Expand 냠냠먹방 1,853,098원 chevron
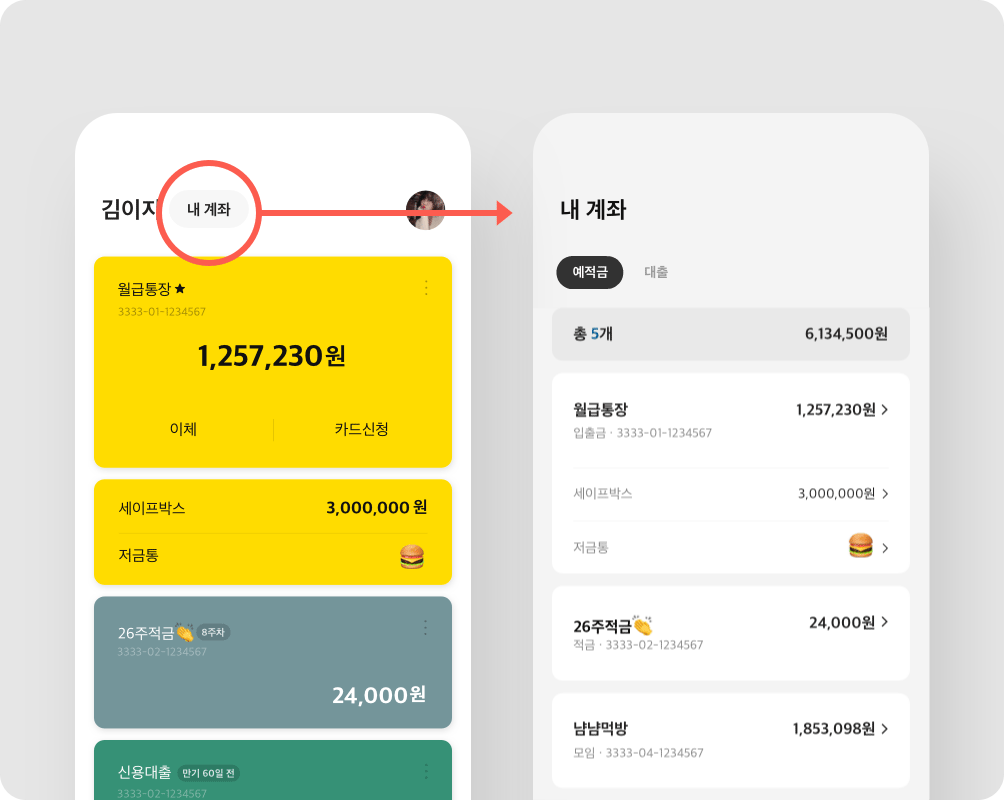 tap(885, 728)
